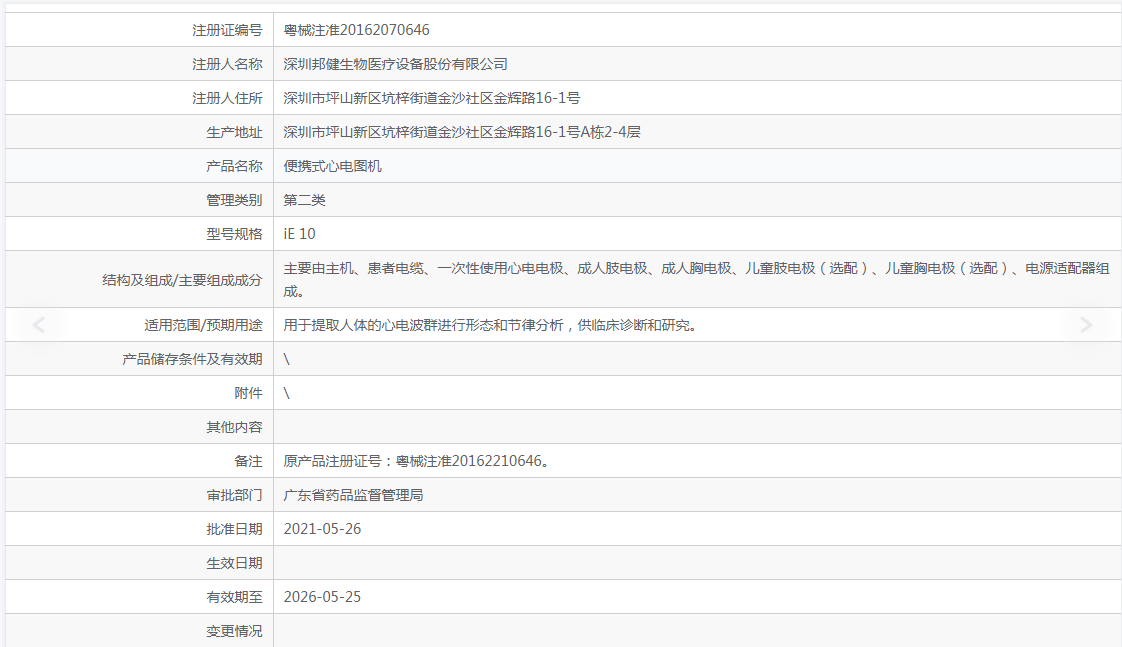
Task: Click the 其他内容 row label
Action: (234, 427)
